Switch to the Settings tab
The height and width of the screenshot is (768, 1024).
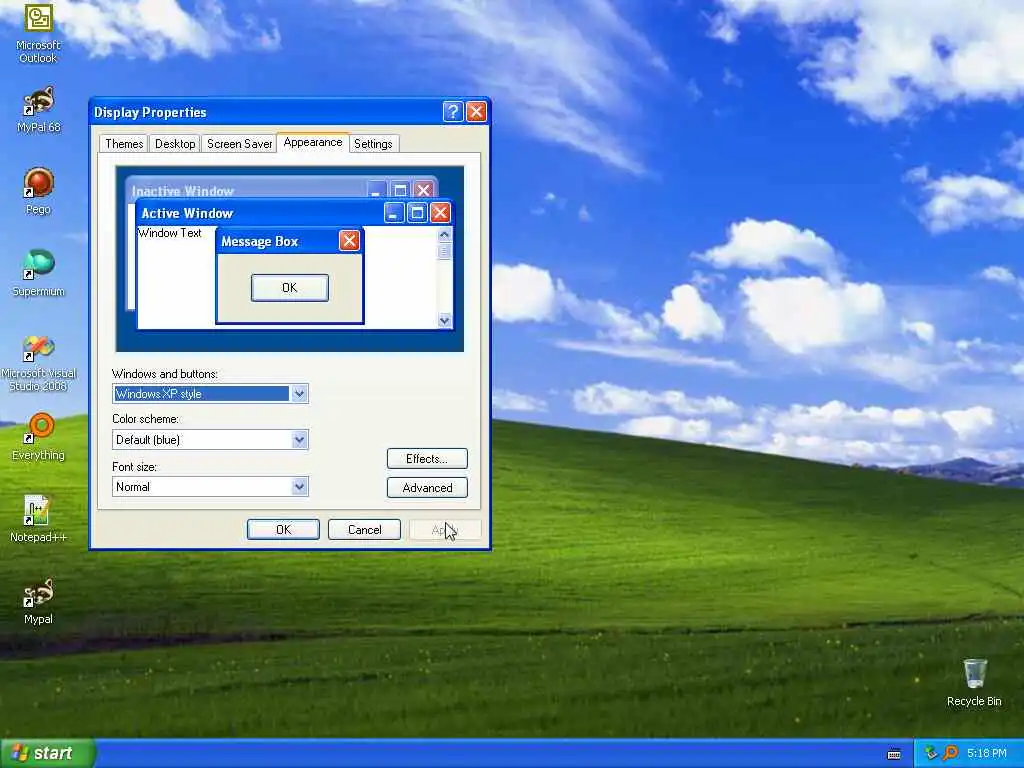click(x=374, y=144)
